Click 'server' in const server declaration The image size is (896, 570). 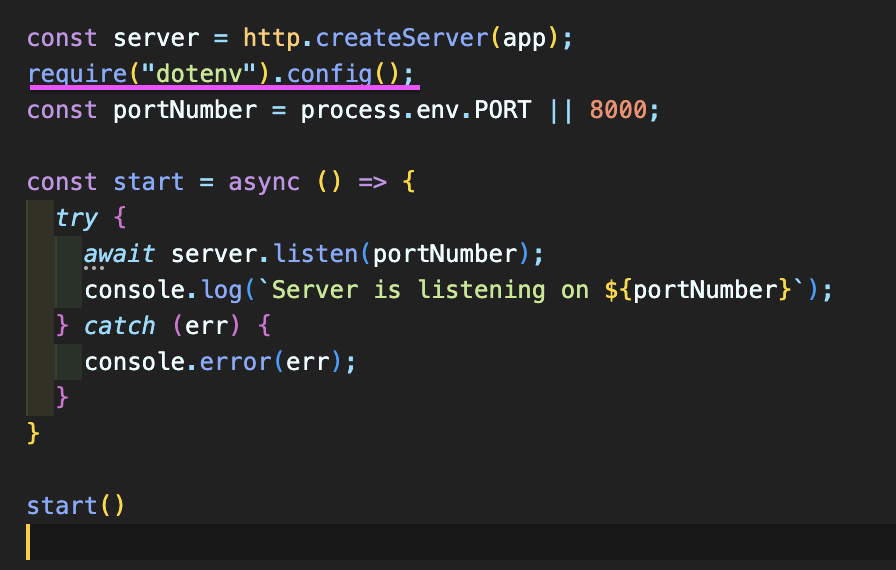pos(156,38)
